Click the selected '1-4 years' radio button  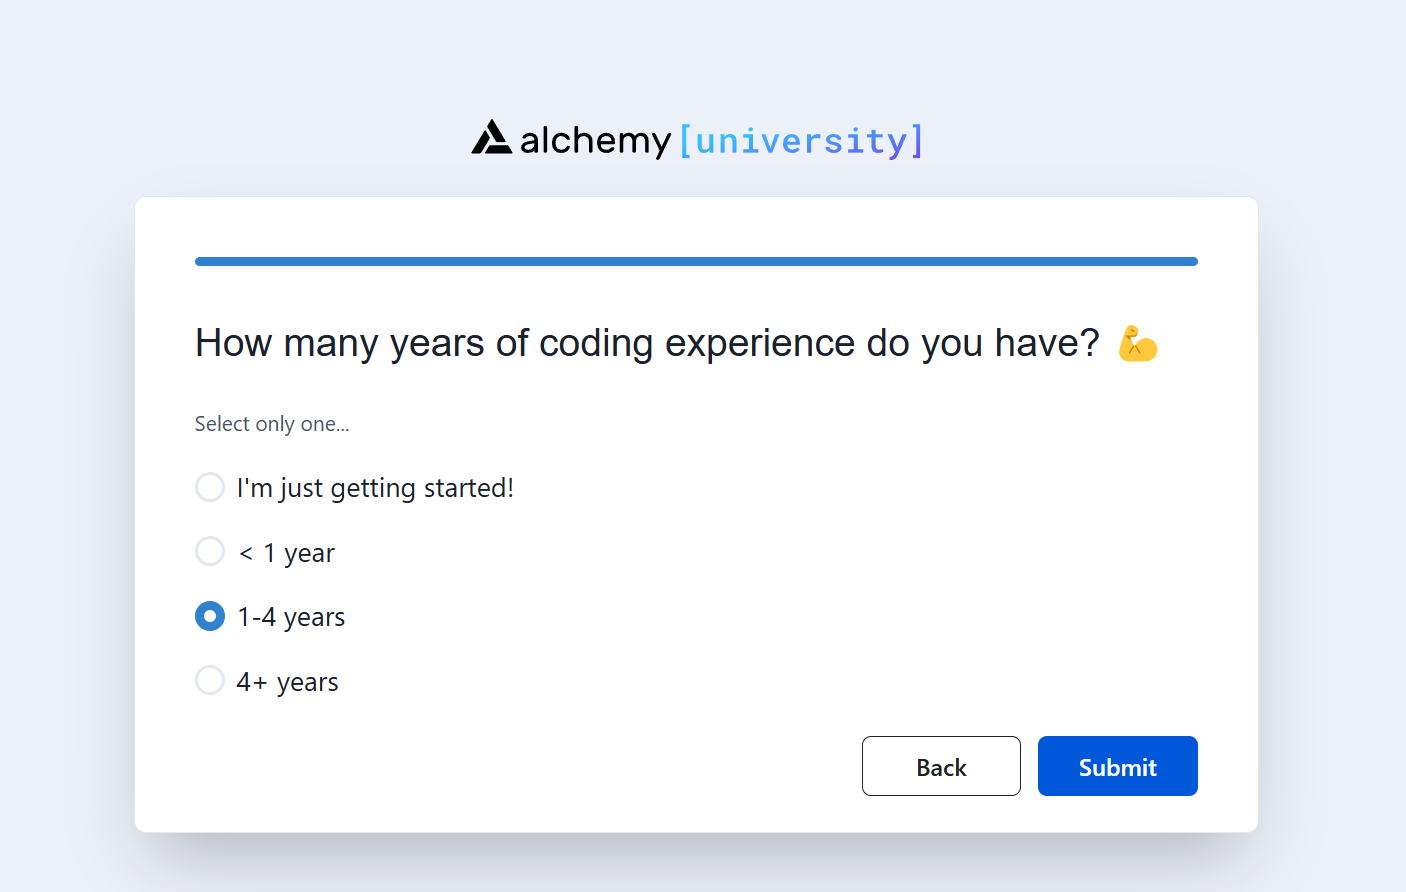click(210, 616)
